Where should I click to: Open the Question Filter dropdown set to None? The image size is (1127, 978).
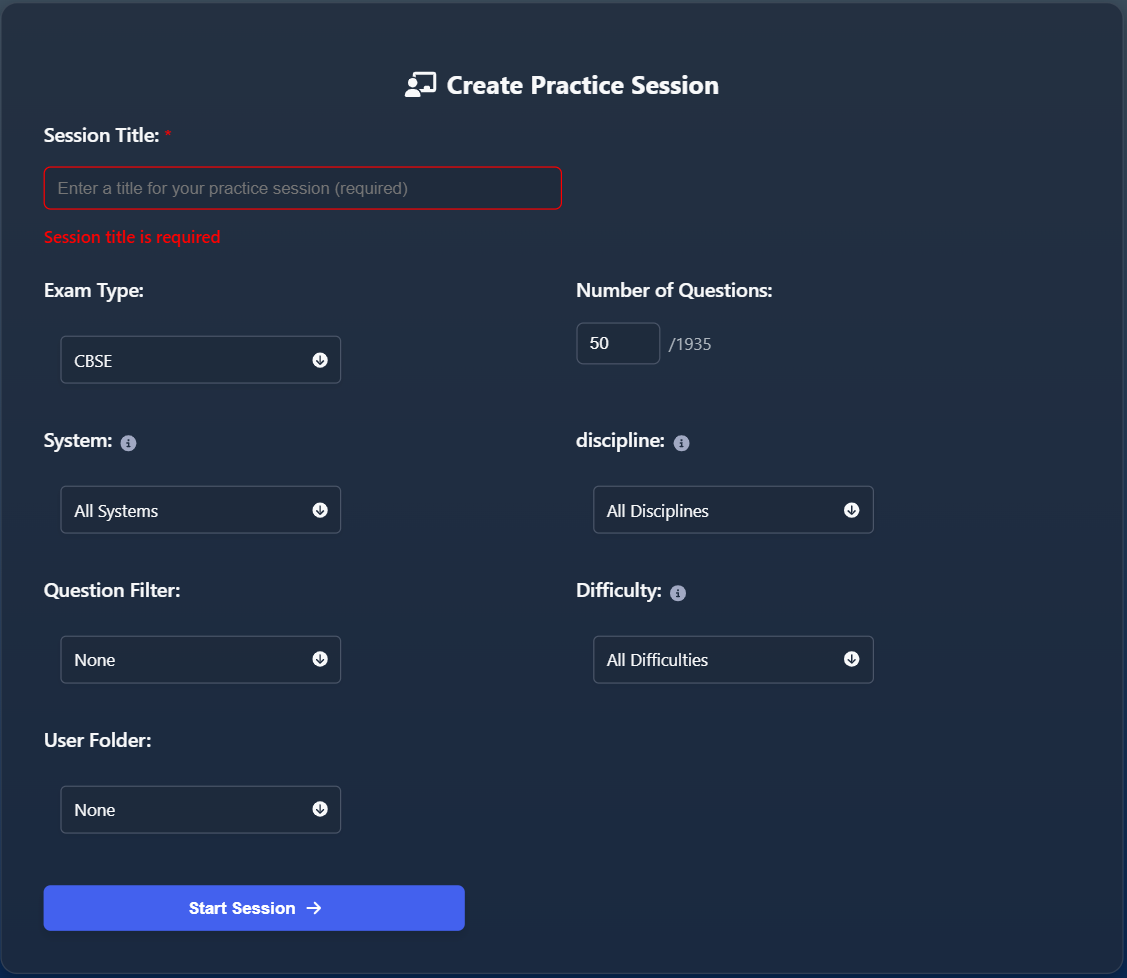[200, 659]
